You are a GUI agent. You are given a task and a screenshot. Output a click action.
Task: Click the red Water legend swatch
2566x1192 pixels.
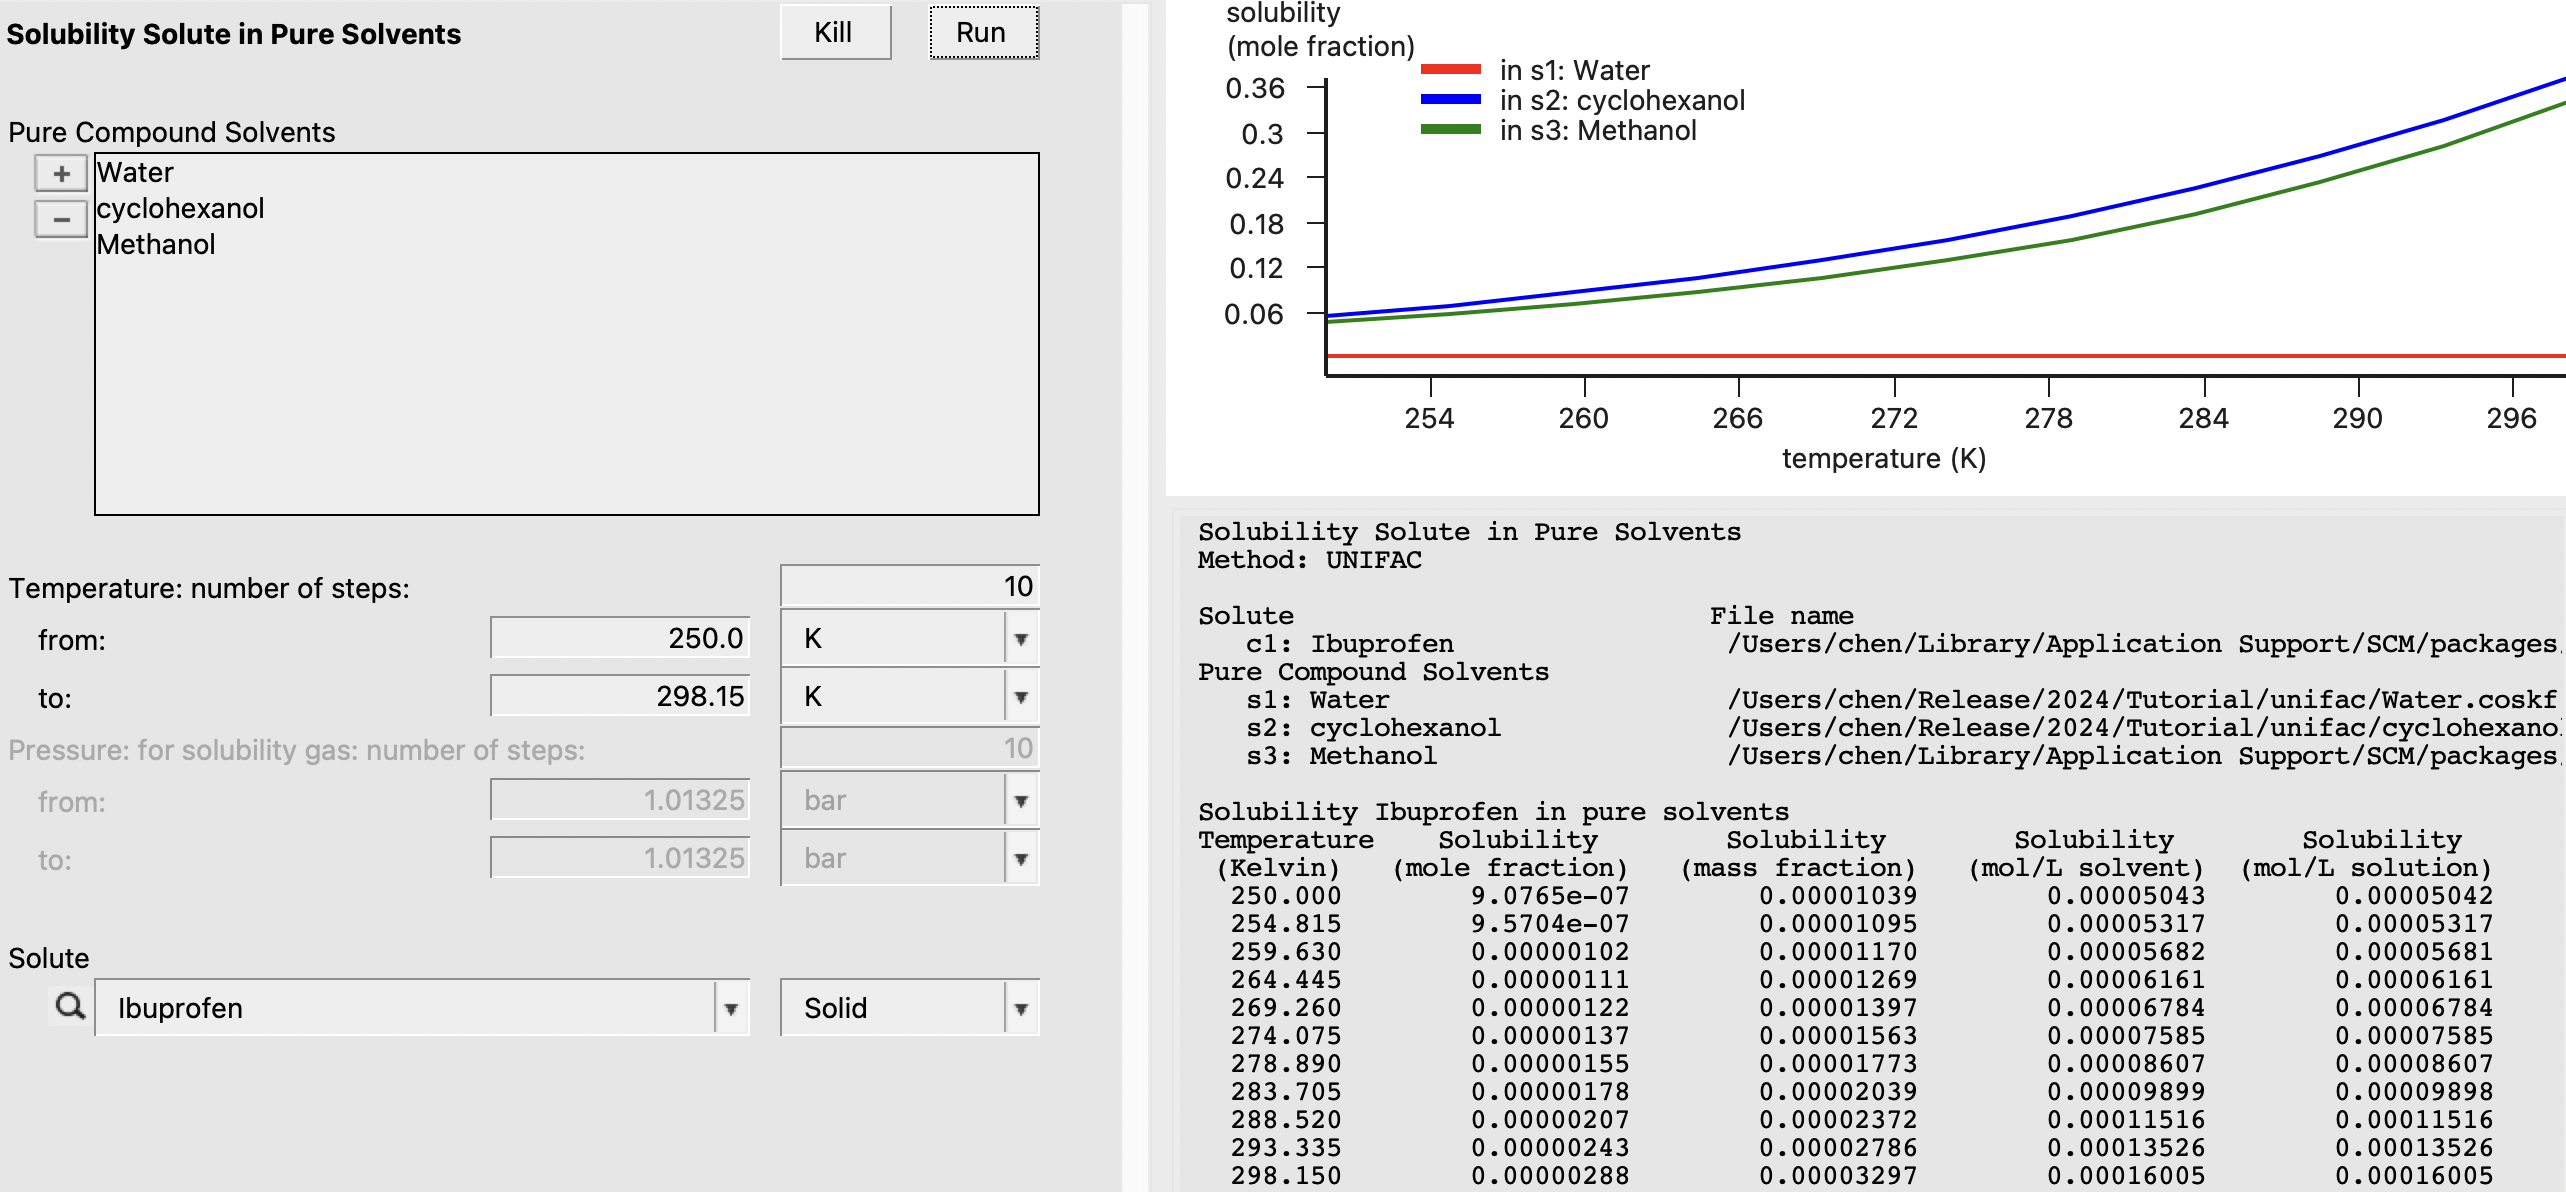pyautogui.click(x=1450, y=70)
